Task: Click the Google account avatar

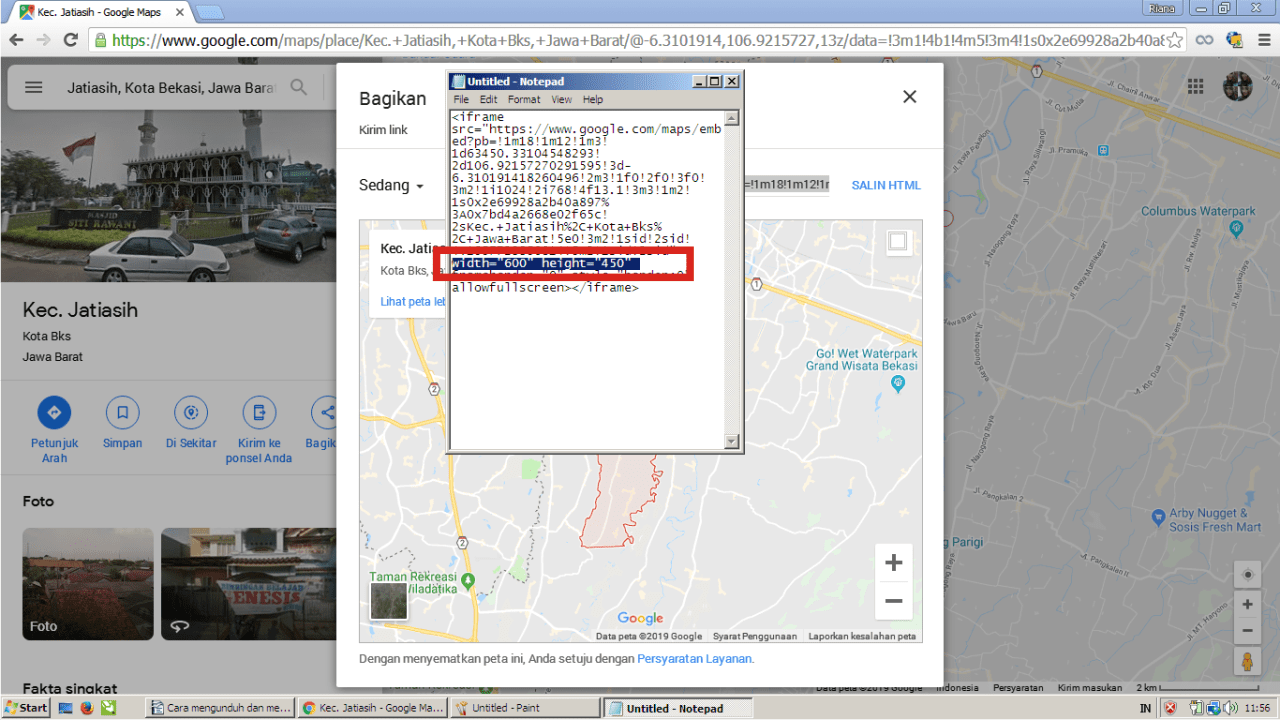Action: pyautogui.click(x=1237, y=86)
